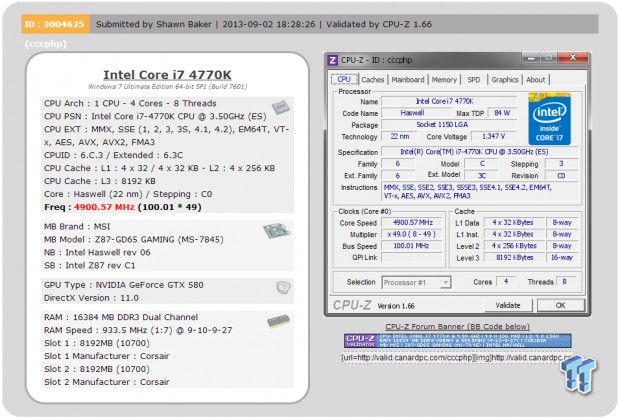Click the Package Socket 1150 LGA field
This screenshot has height=418, width=620.
pyautogui.click(x=449, y=125)
